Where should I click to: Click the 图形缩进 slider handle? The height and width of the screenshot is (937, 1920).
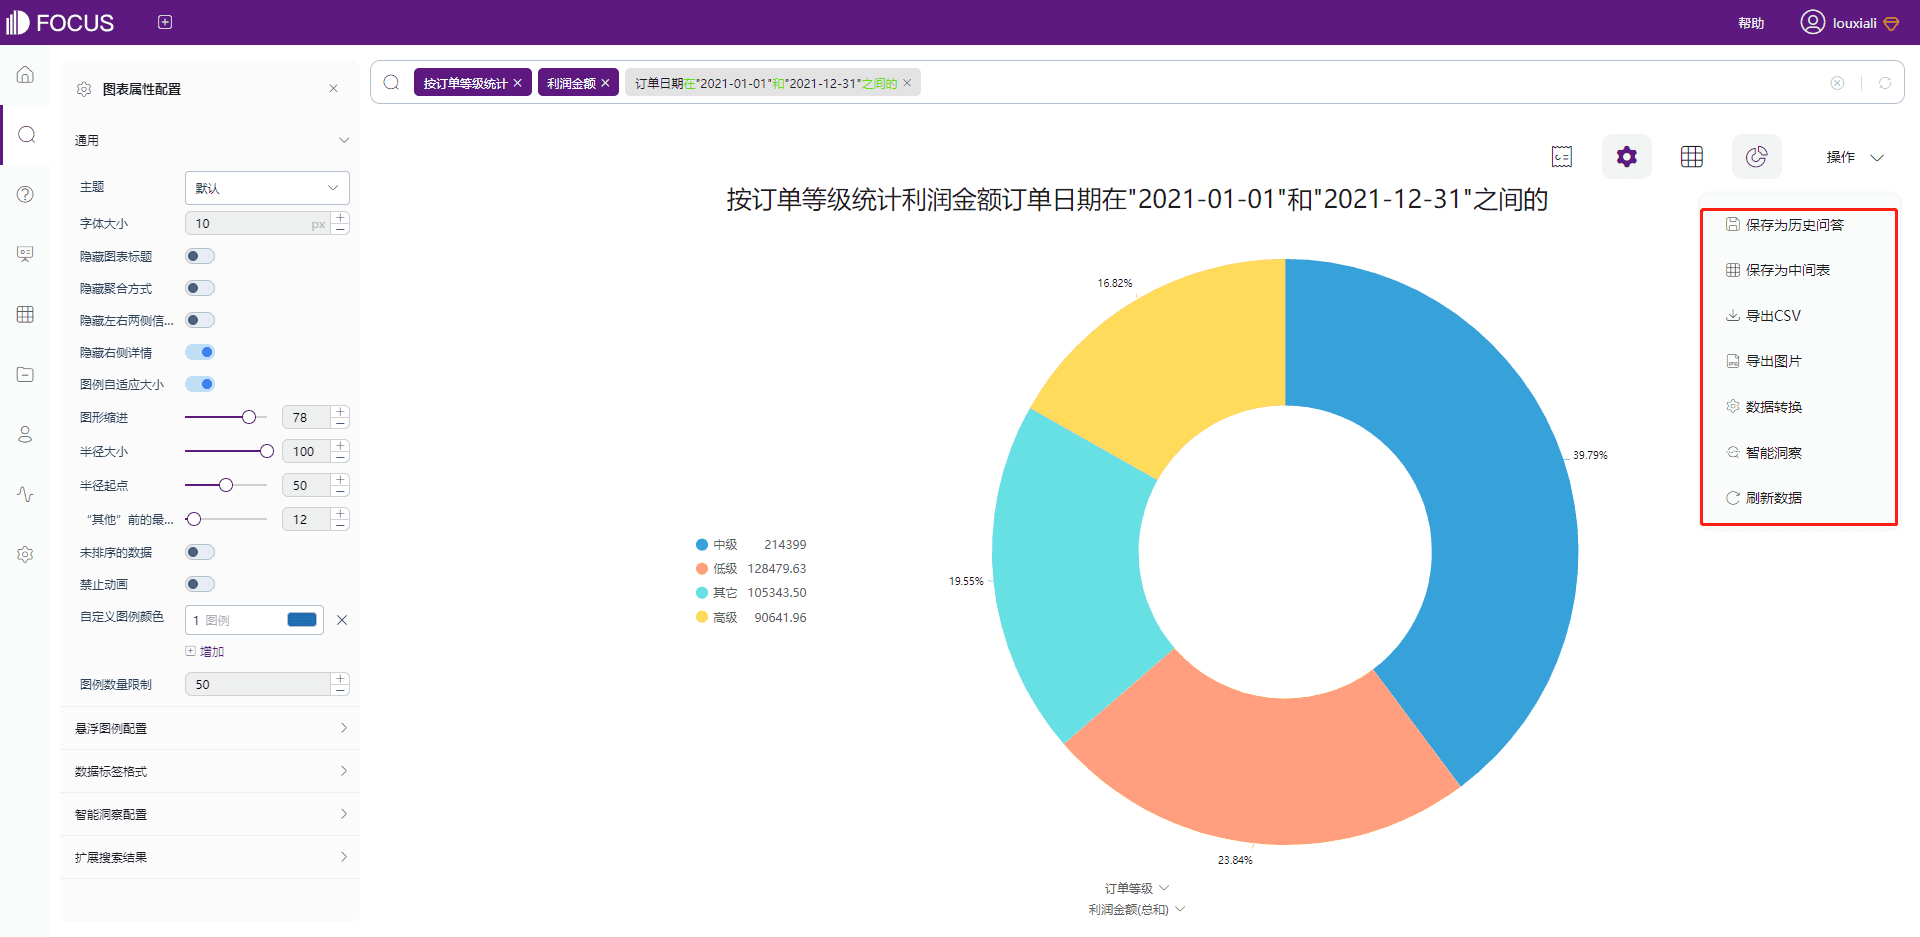[249, 417]
